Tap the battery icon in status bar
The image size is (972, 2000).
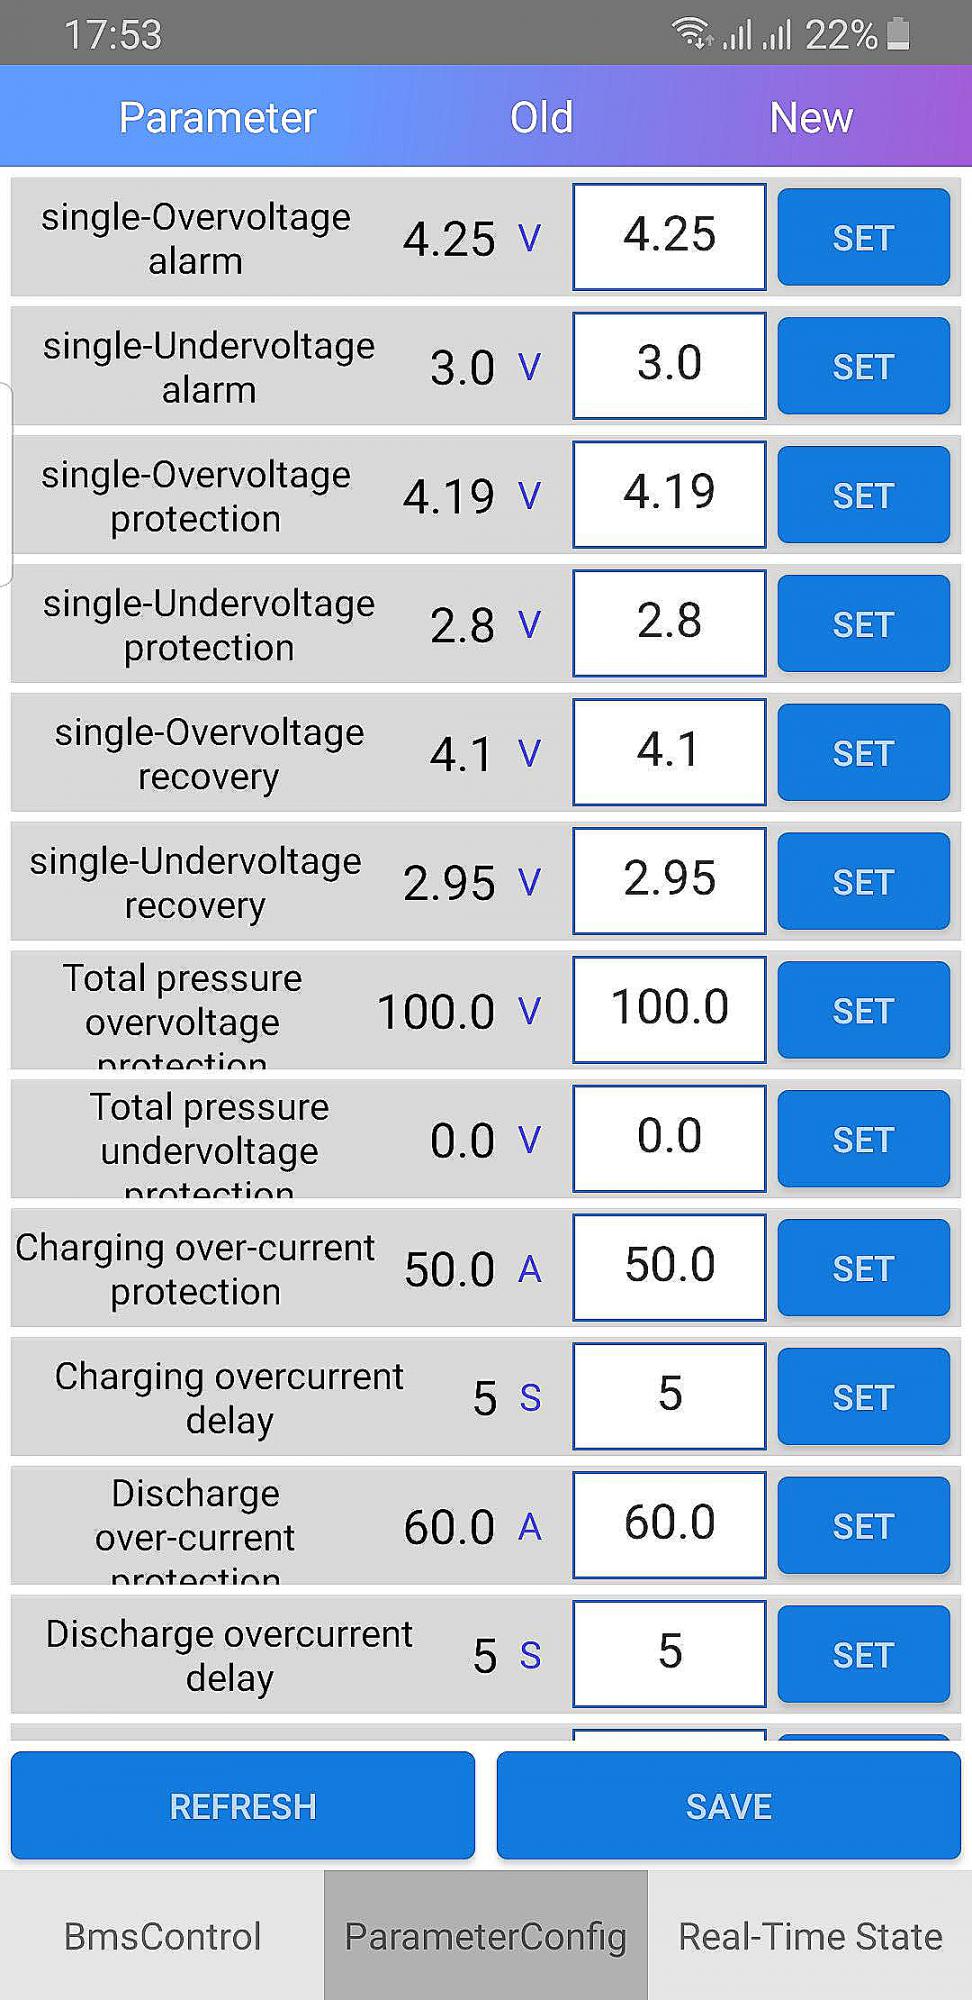[898, 34]
